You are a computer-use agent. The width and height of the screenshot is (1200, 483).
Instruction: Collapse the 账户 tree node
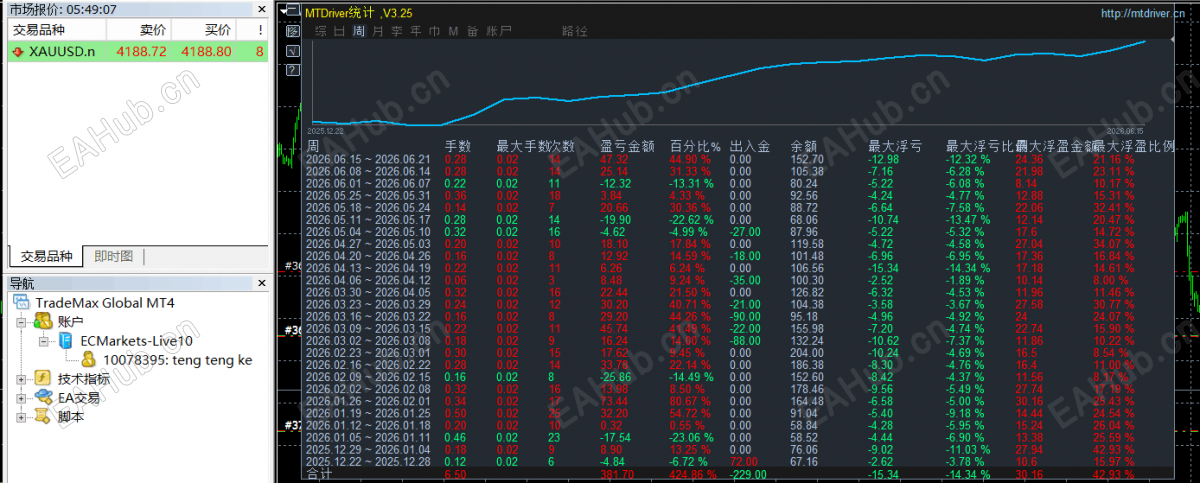coord(21,322)
